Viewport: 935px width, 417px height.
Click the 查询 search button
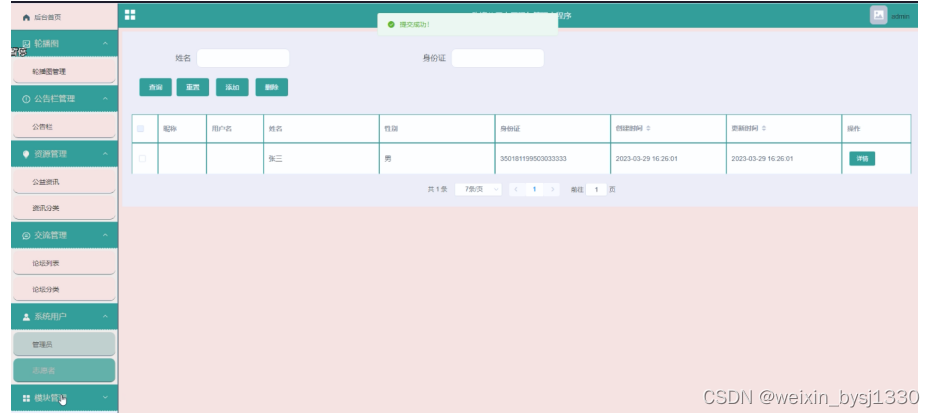[156, 87]
